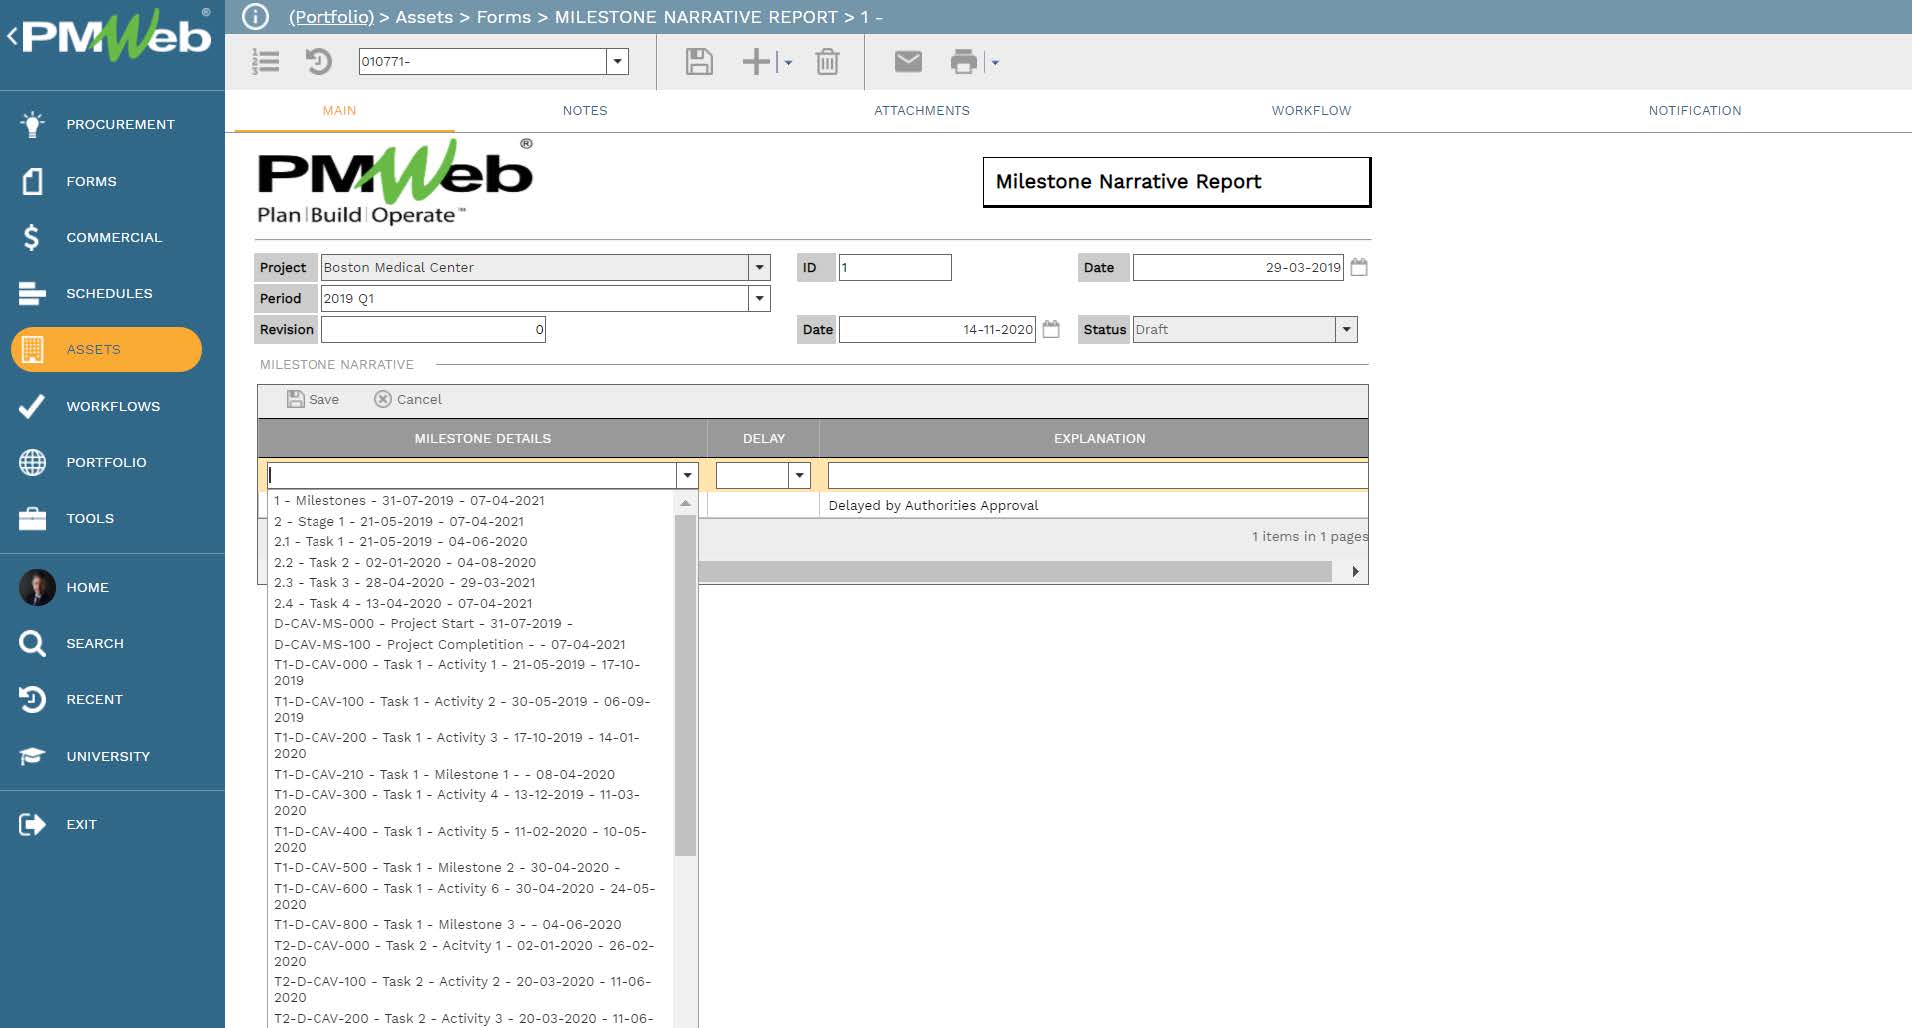1912x1028 pixels.
Task: Print the report with the printer icon
Action: tap(963, 62)
